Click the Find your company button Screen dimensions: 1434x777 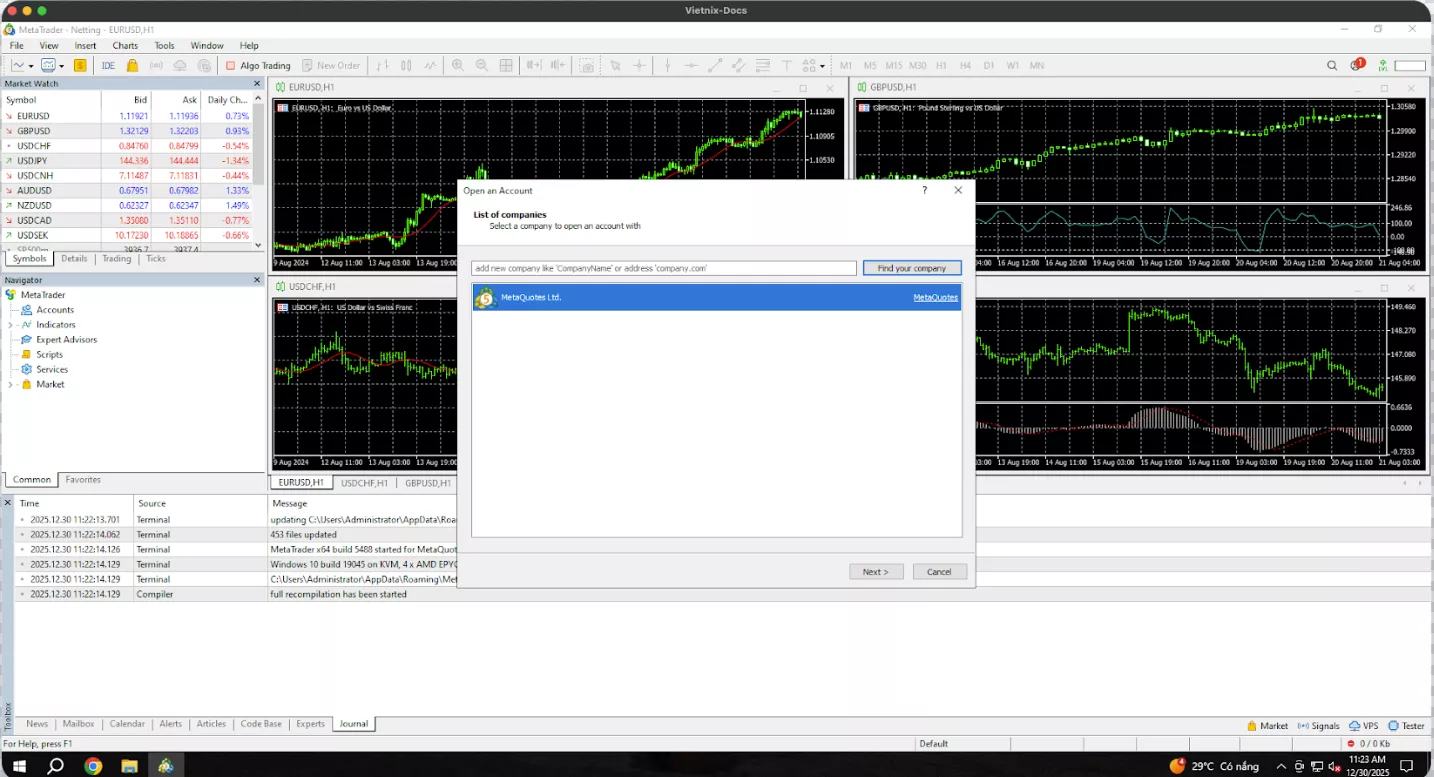coord(911,268)
